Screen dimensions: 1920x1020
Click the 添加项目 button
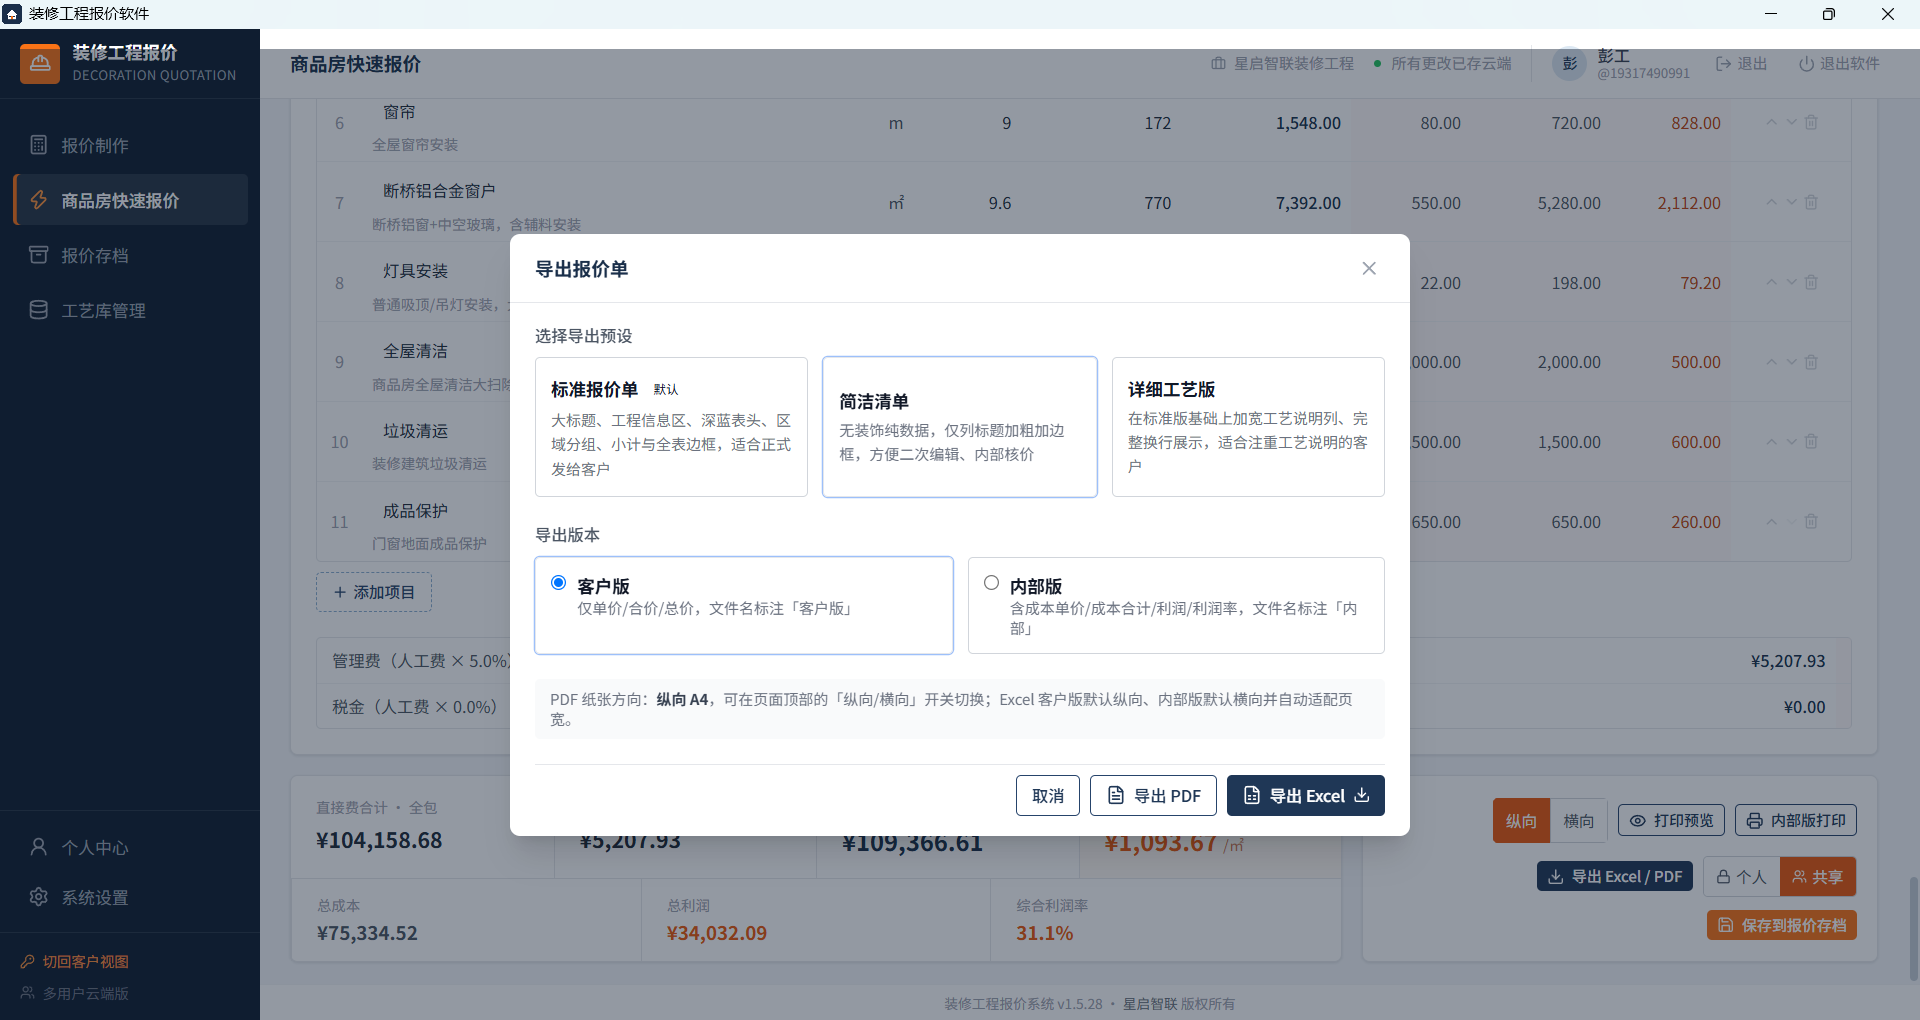click(x=374, y=592)
